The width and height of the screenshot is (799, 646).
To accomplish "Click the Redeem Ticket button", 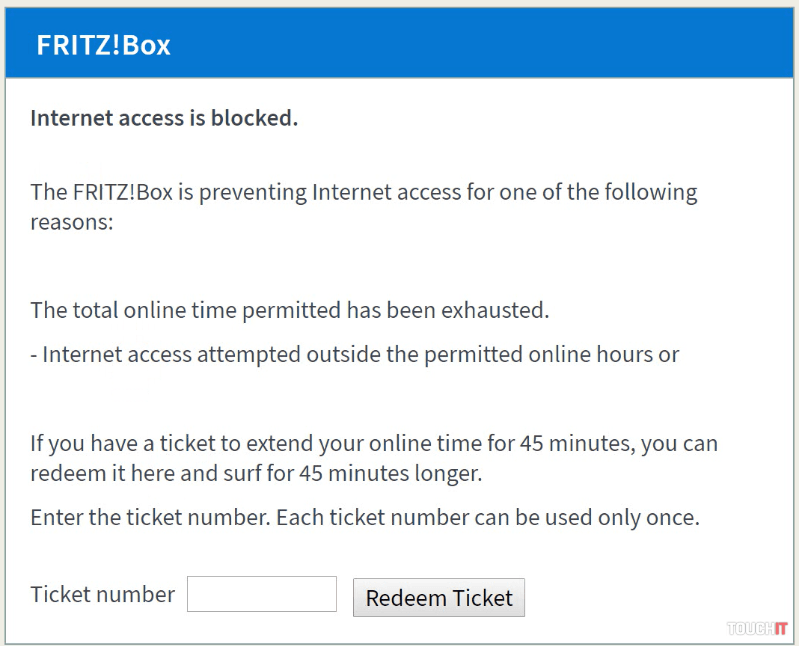I will [438, 598].
